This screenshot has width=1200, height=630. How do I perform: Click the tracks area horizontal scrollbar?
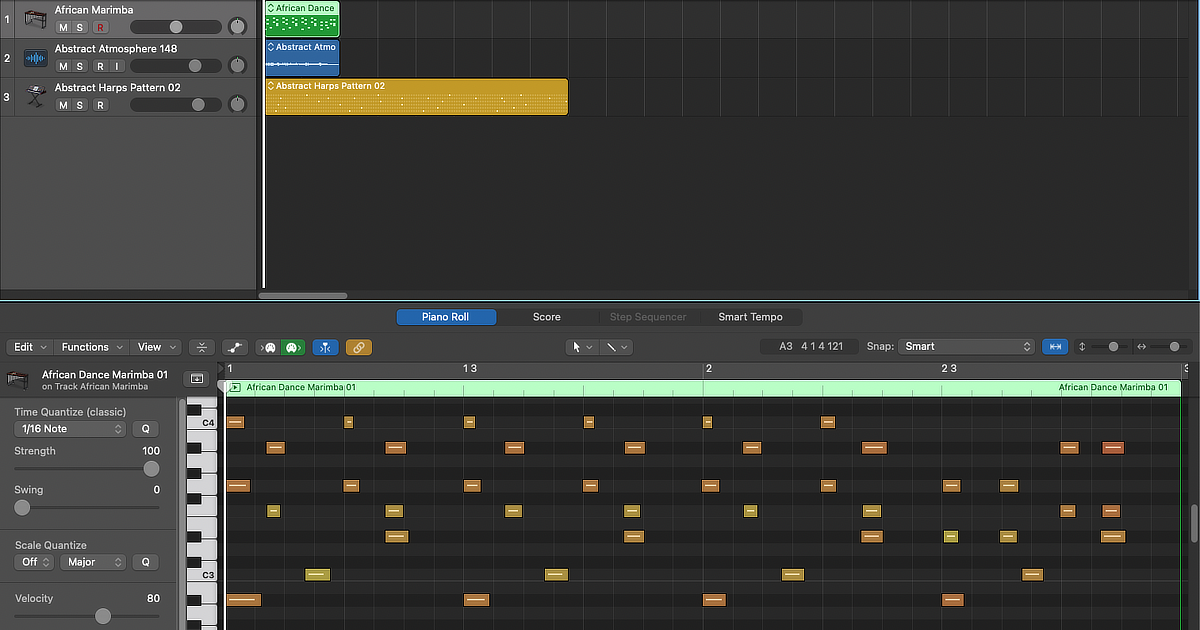pos(303,296)
